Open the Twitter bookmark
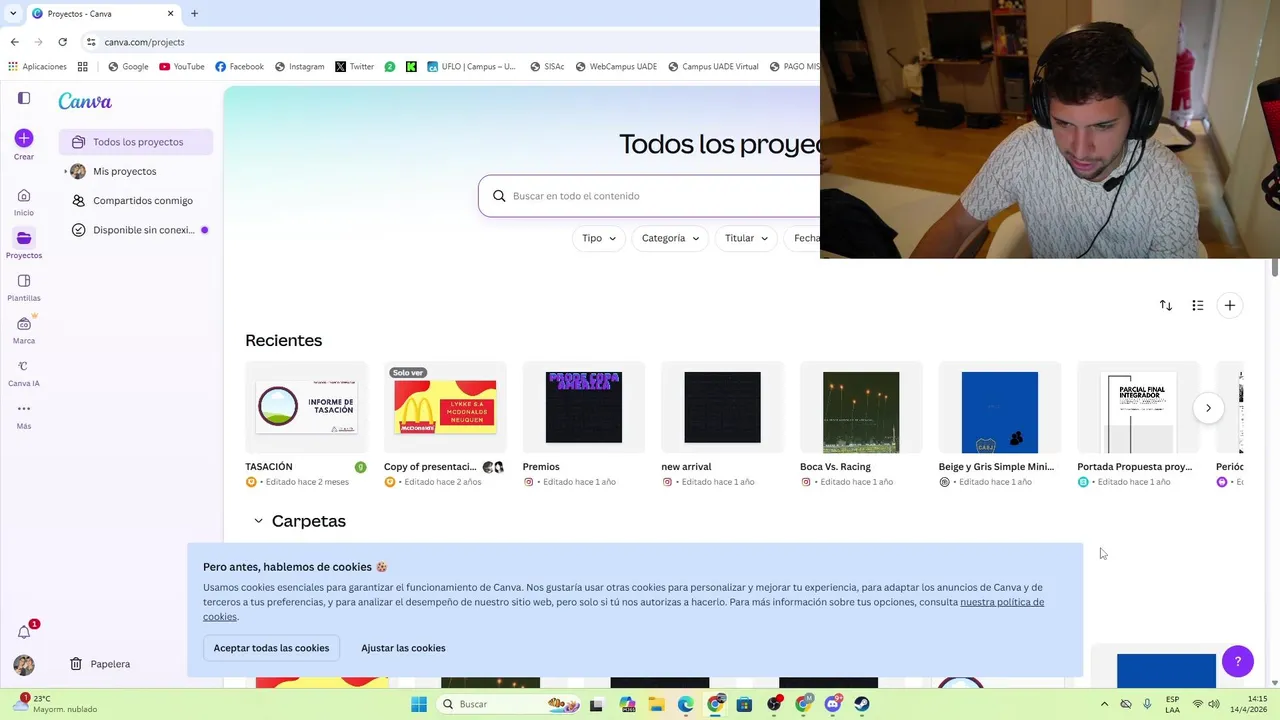 pyautogui.click(x=354, y=67)
